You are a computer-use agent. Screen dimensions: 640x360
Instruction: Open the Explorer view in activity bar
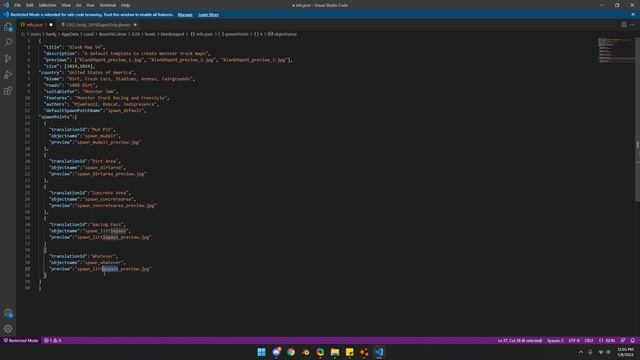8,27
